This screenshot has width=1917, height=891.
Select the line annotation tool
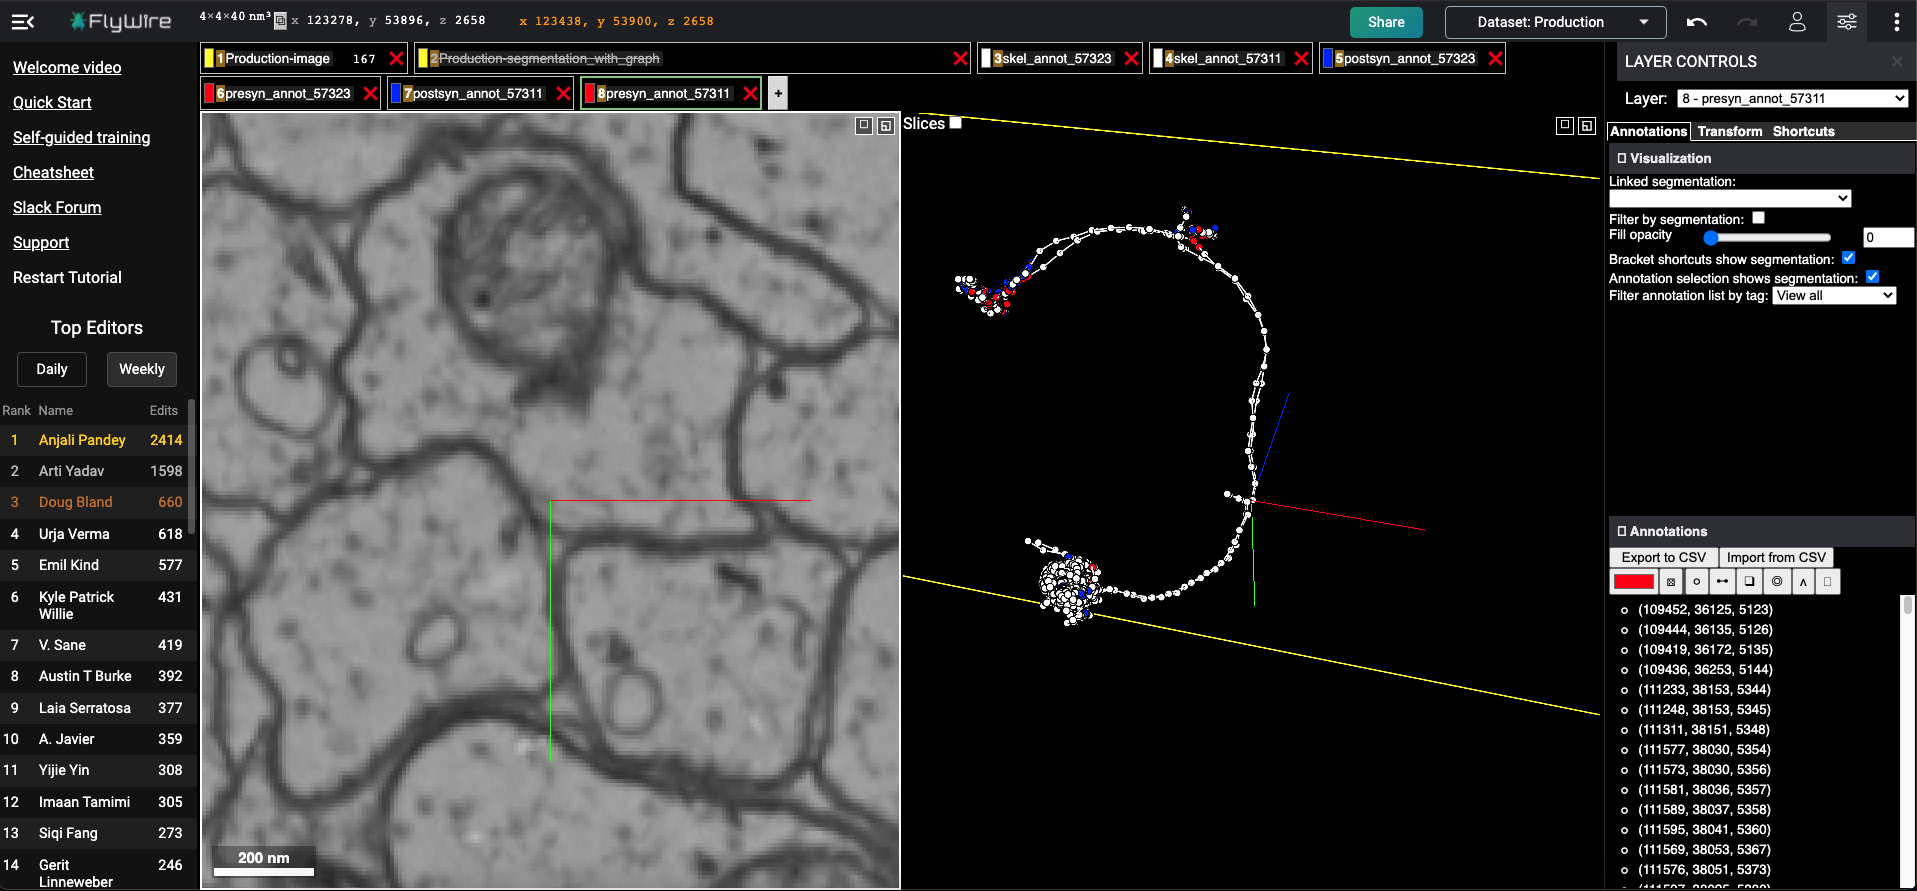(1722, 582)
